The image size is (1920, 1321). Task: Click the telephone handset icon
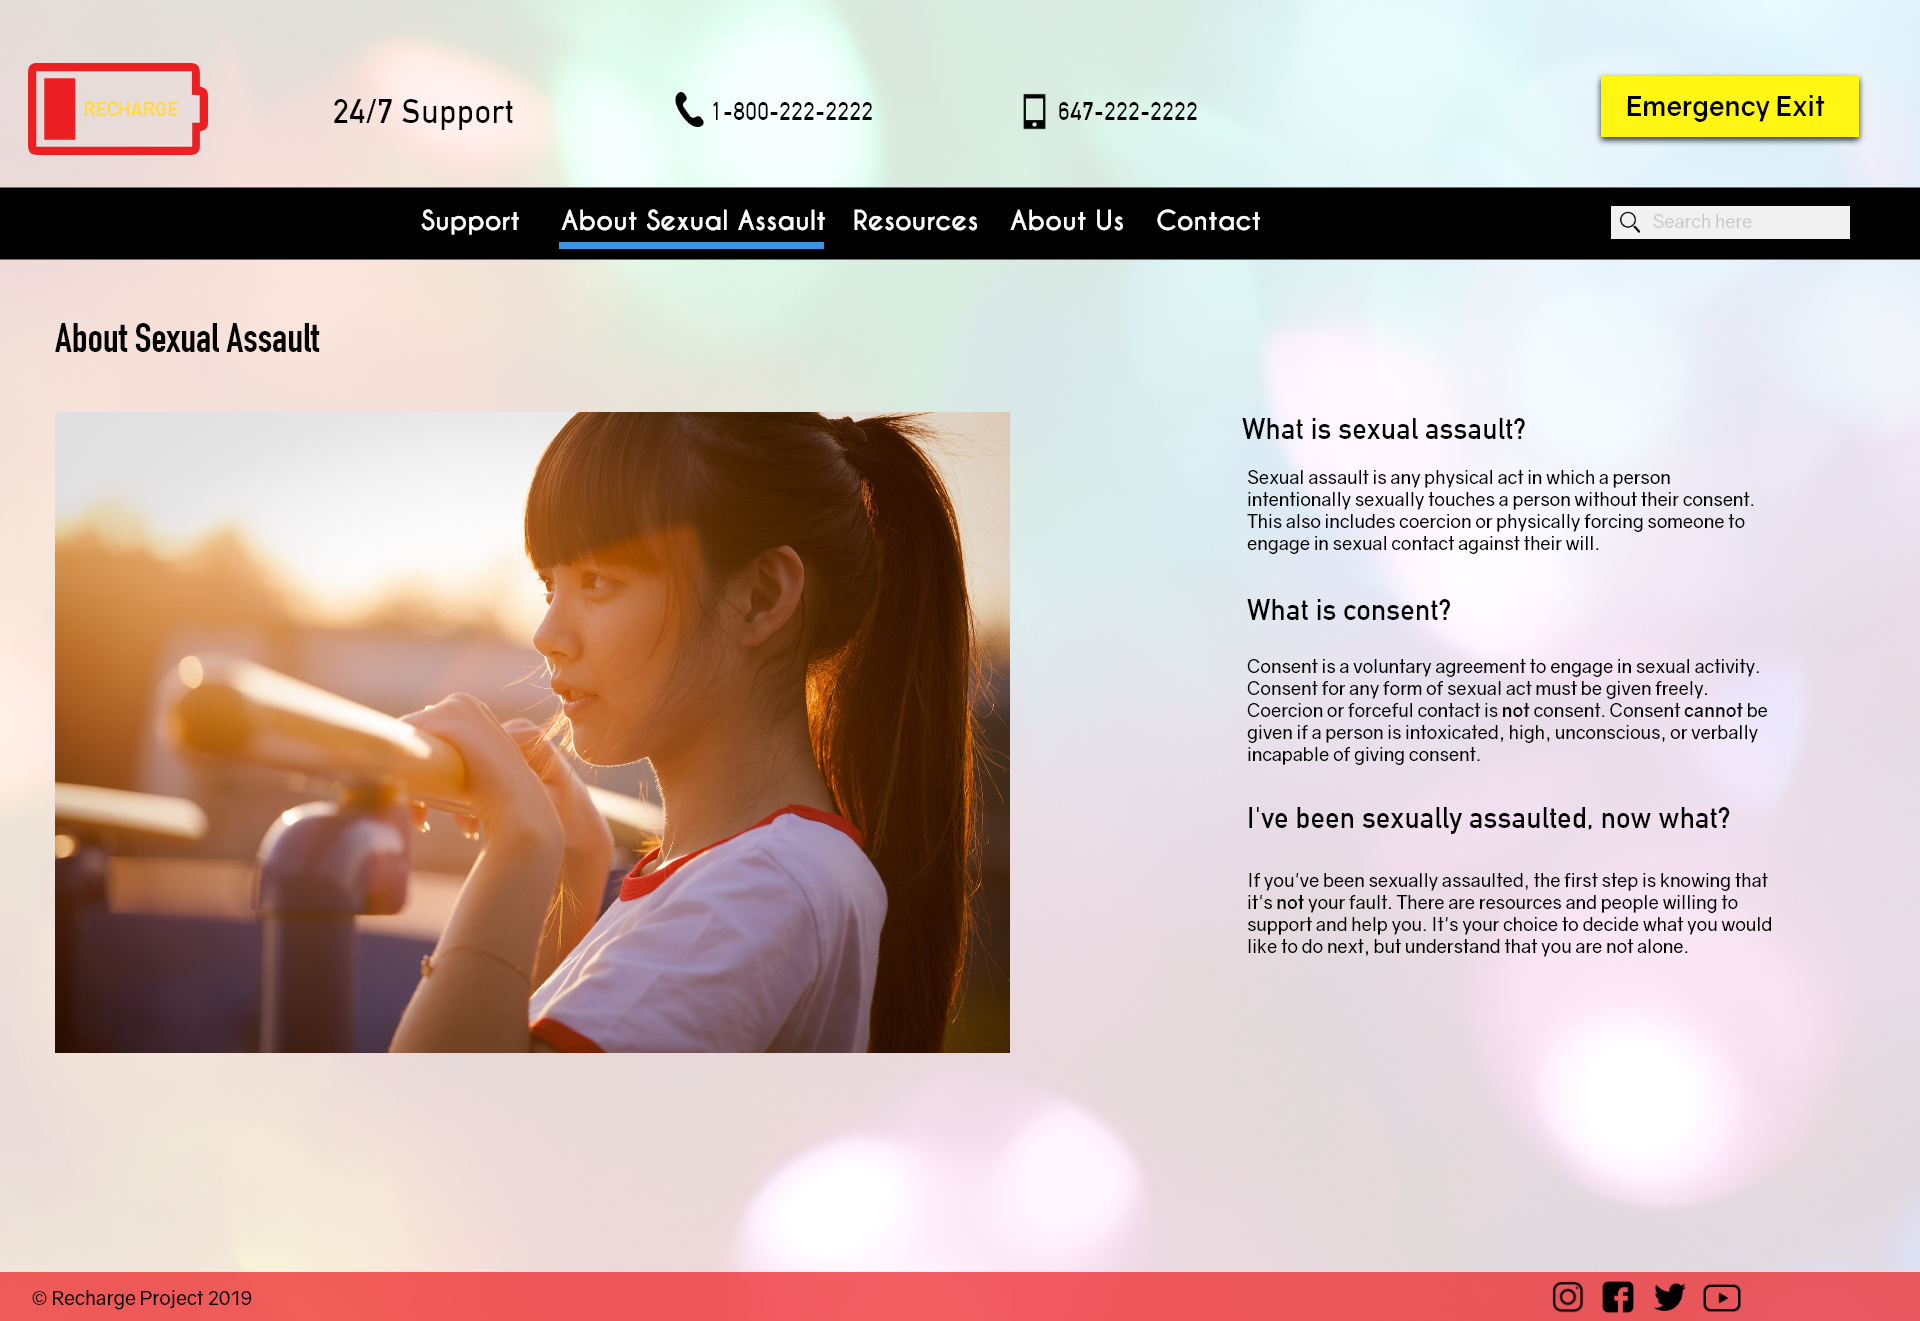[689, 110]
